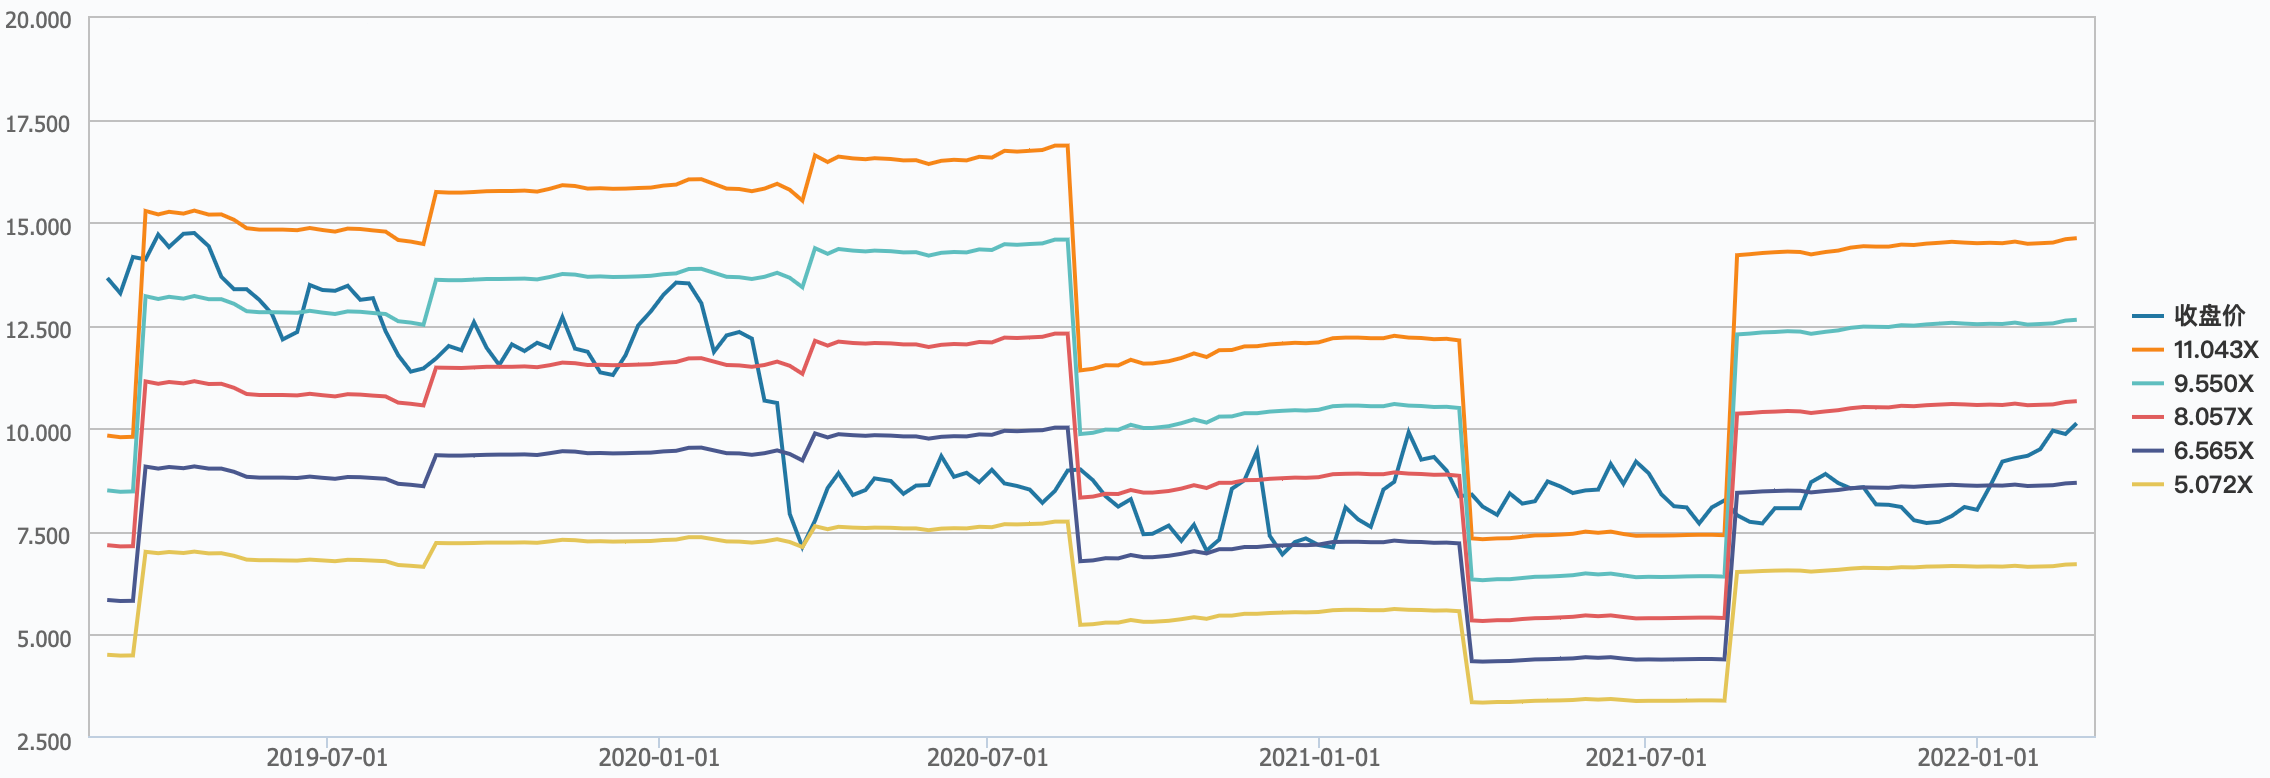Click the 2019-07-01 x-axis label
This screenshot has width=2270, height=778.
tap(327, 757)
